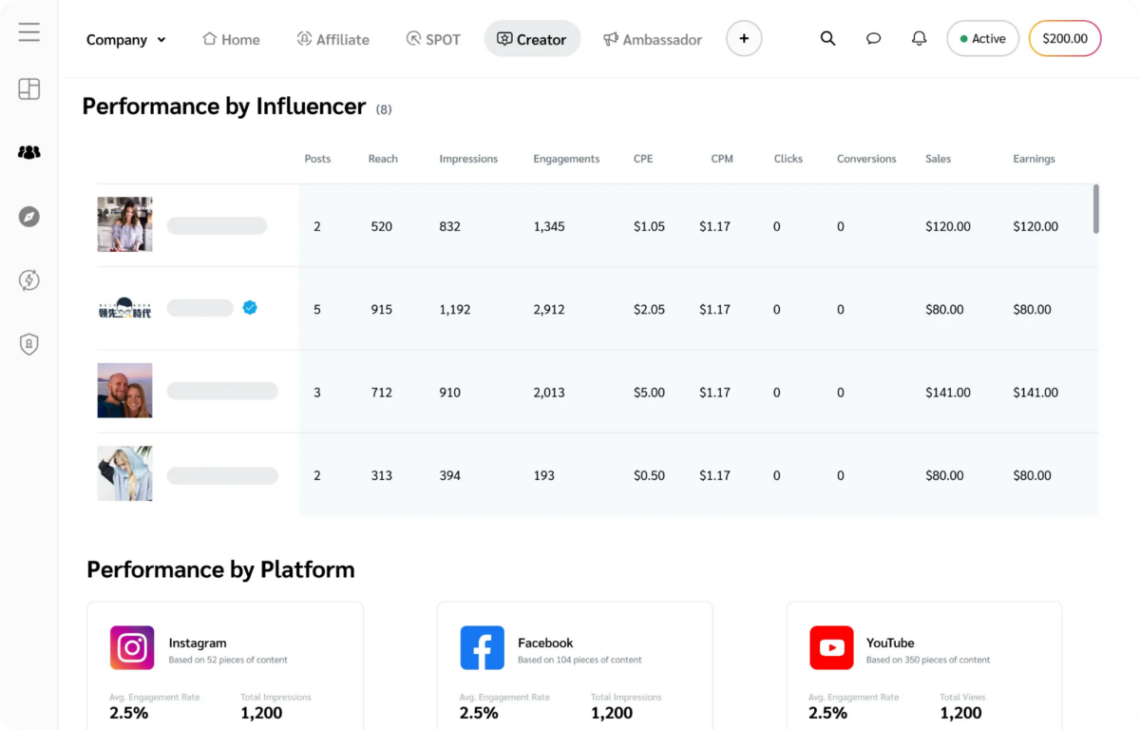Click the lightning activity icon in the sidebar

tap(29, 280)
